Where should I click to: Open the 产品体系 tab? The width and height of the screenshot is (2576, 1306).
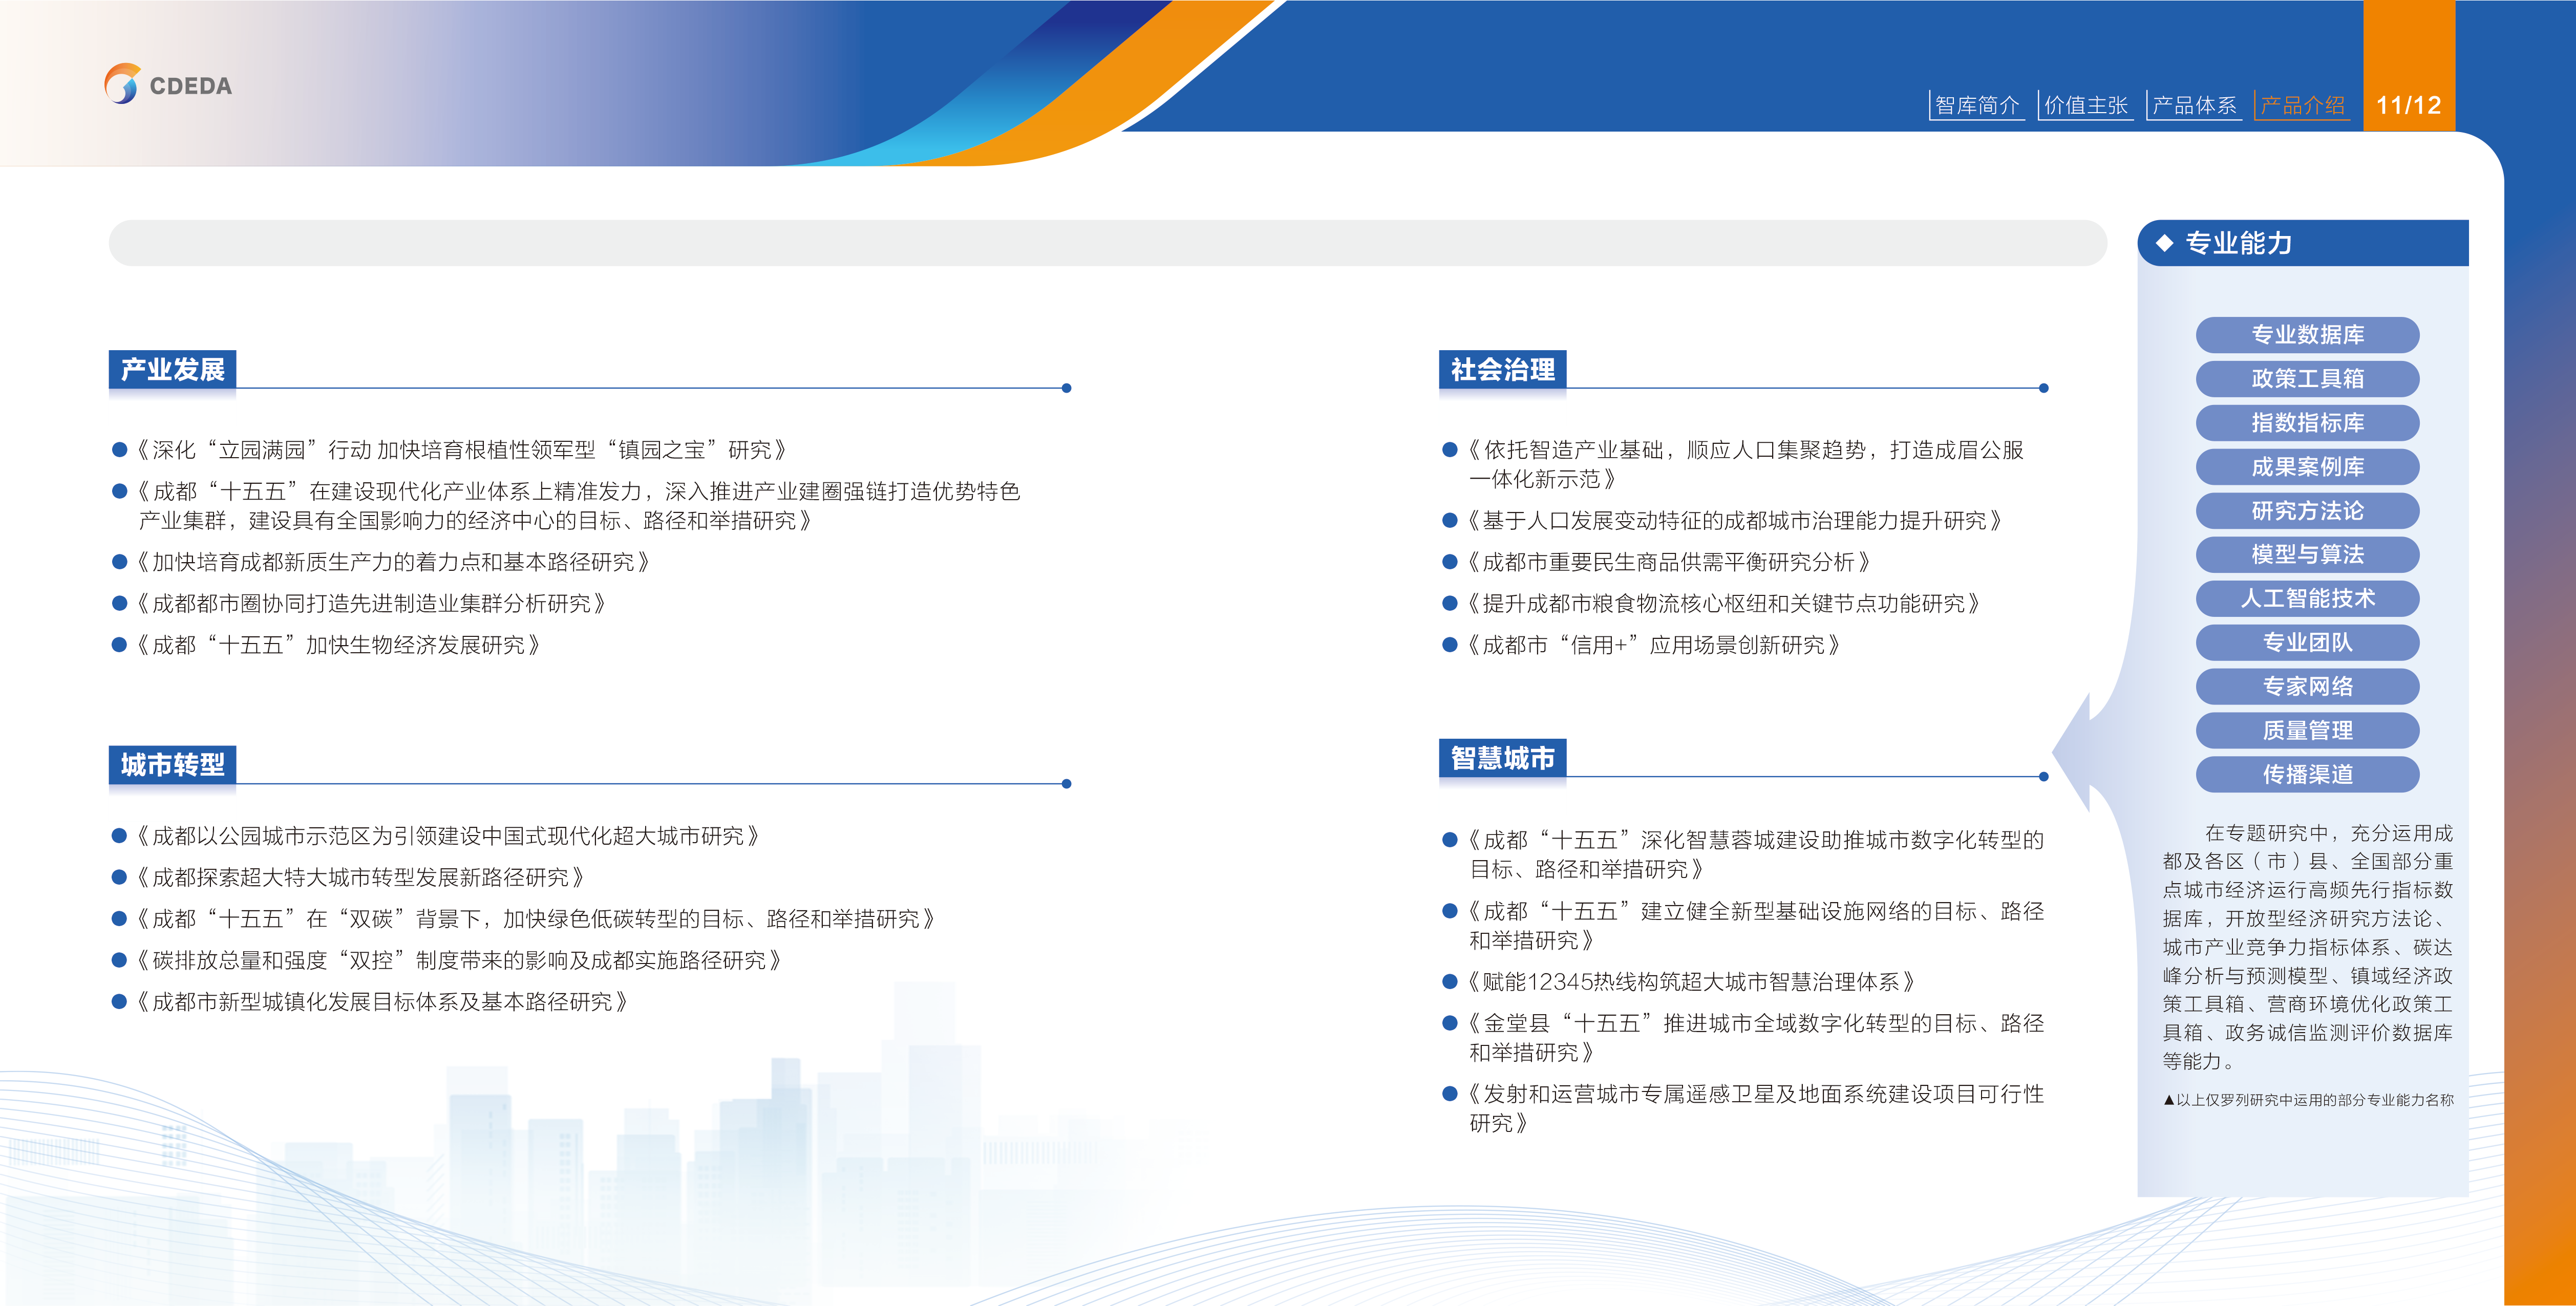(x=2195, y=104)
